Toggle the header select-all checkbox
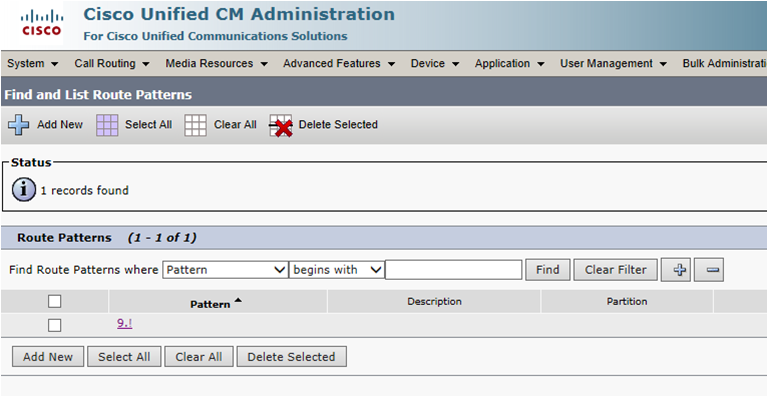Screen dimensions: 768x397 pos(55,302)
